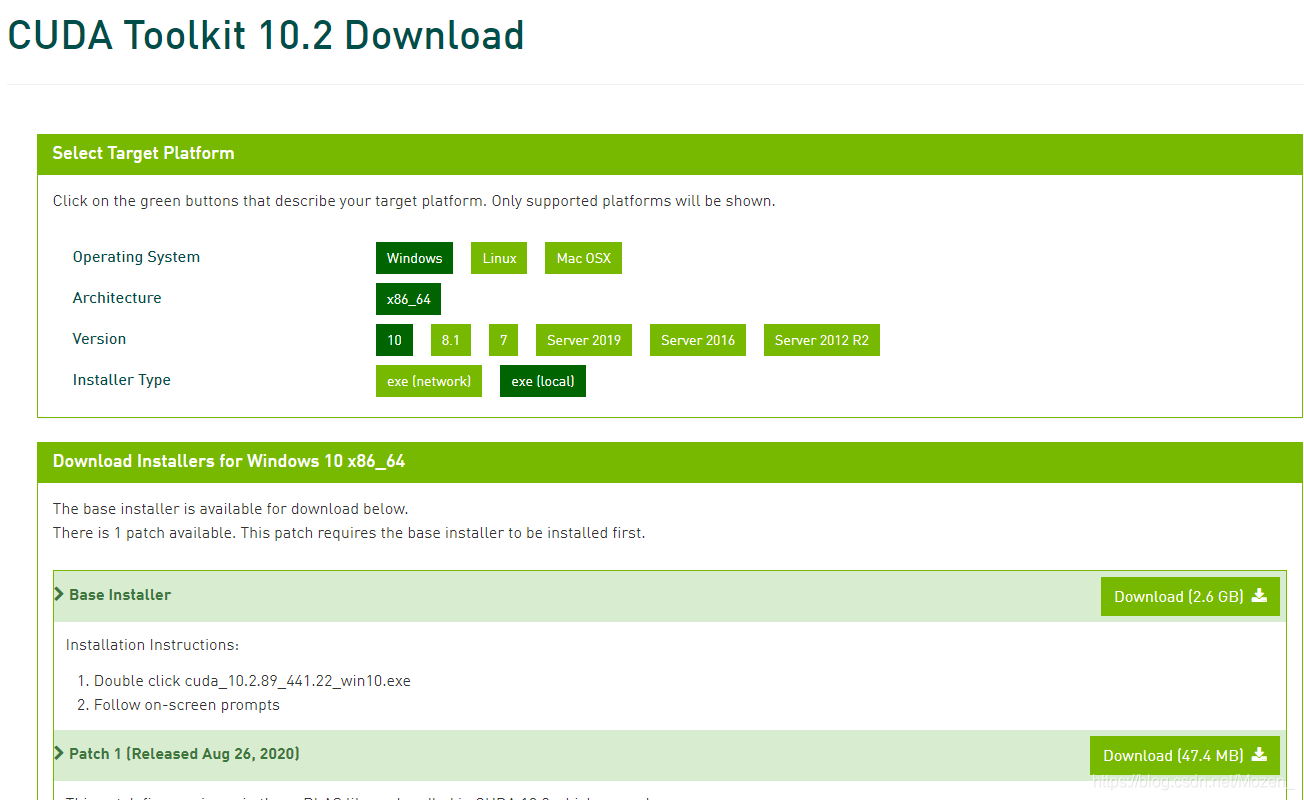The height and width of the screenshot is (800, 1304).
Task: Choose the Server 2012 R2 version
Action: click(x=822, y=340)
